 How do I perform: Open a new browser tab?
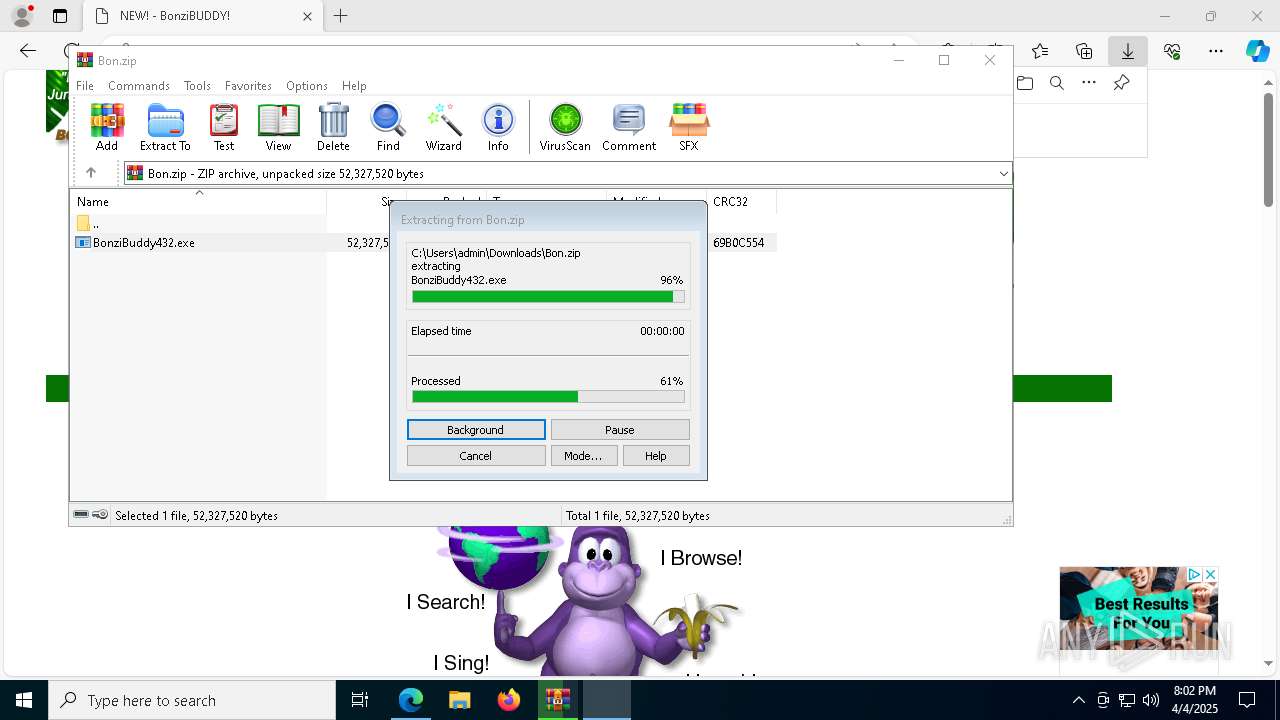[341, 16]
